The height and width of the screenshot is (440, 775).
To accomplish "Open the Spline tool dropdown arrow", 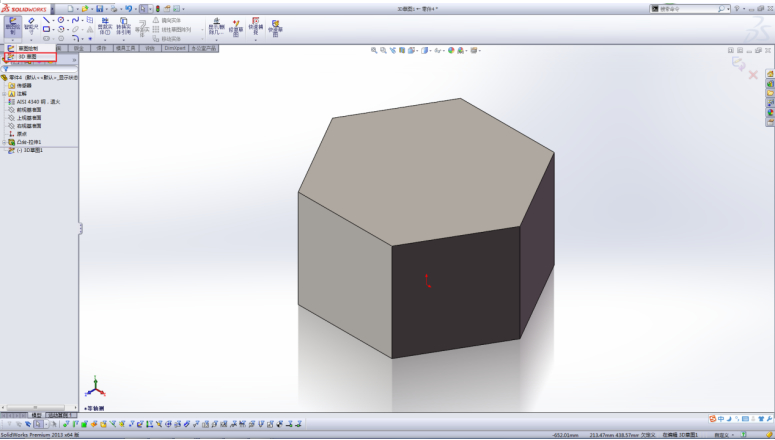I will coord(83,21).
